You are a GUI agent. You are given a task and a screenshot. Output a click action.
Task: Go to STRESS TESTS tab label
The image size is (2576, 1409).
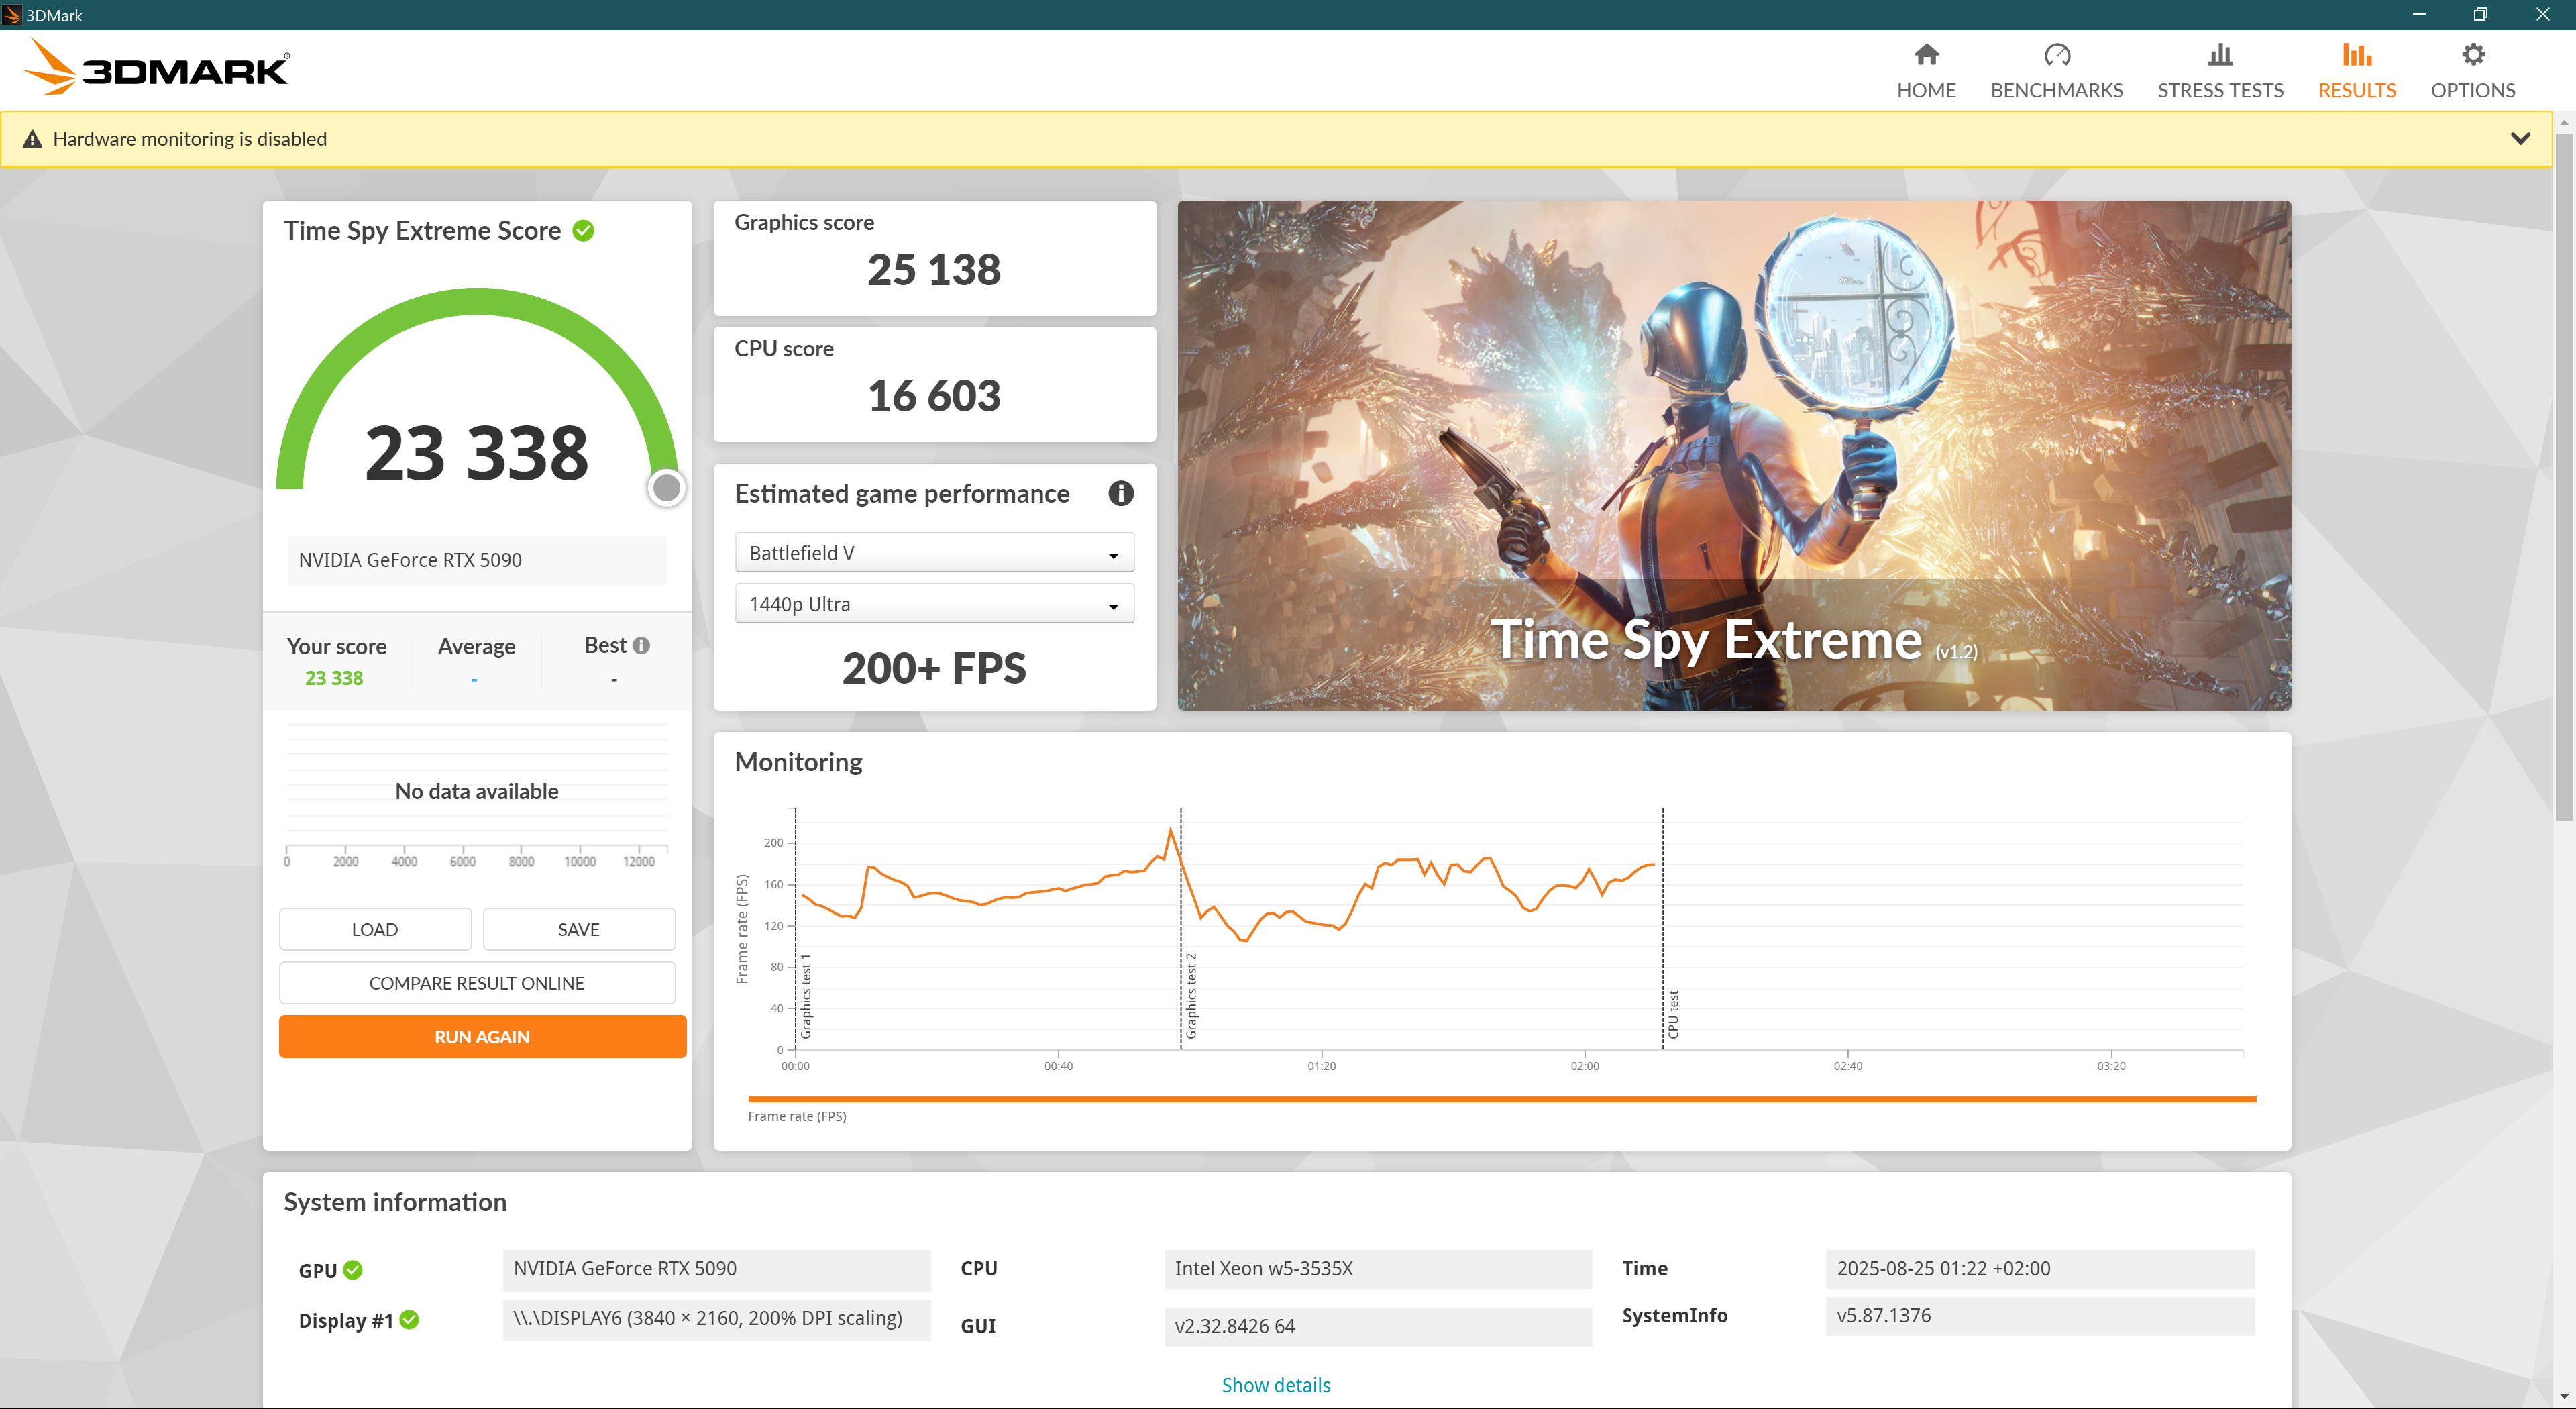(2220, 90)
